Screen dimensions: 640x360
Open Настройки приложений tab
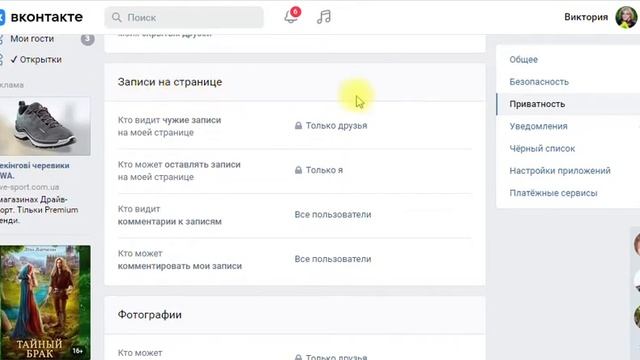point(560,171)
